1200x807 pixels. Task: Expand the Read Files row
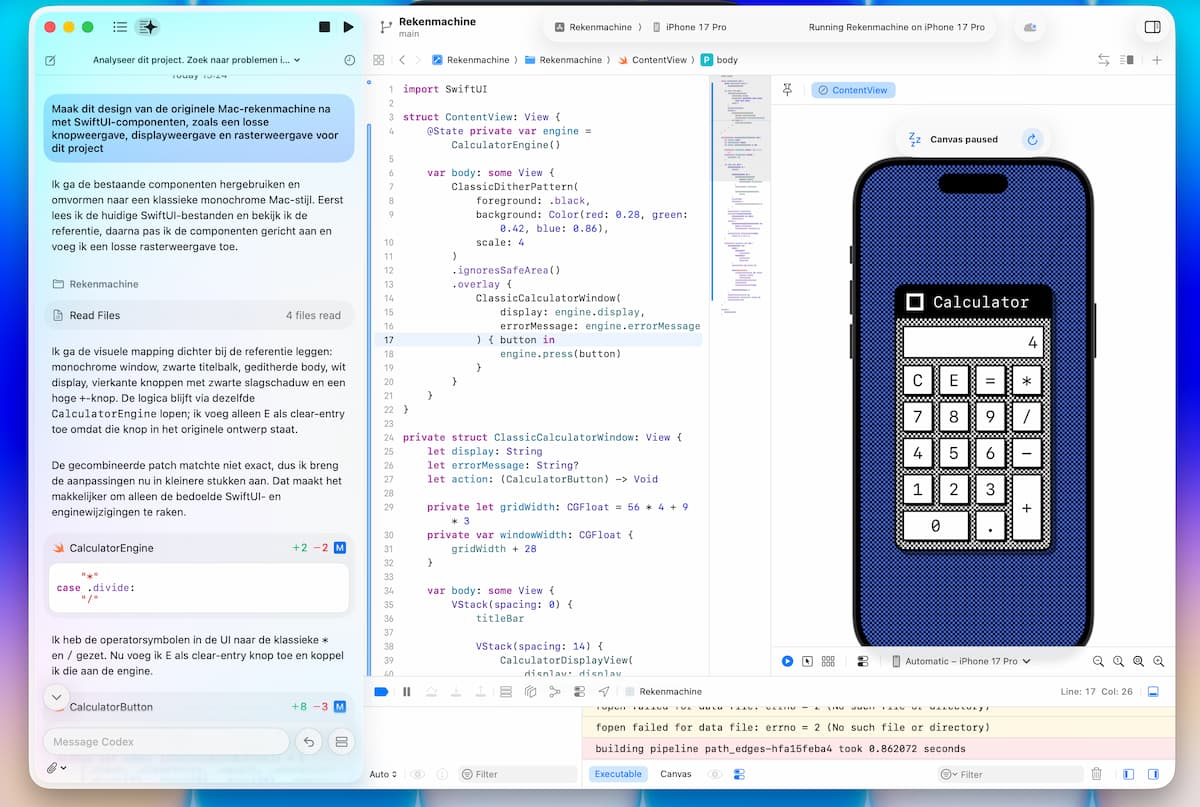coord(199,315)
